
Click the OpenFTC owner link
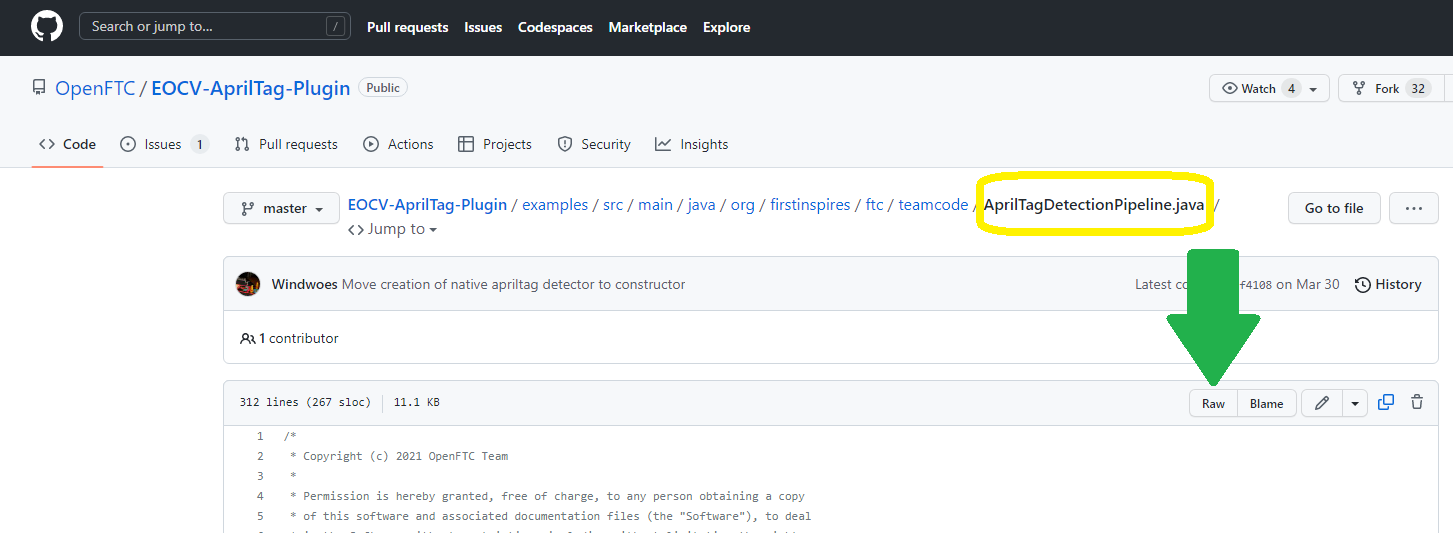click(95, 88)
